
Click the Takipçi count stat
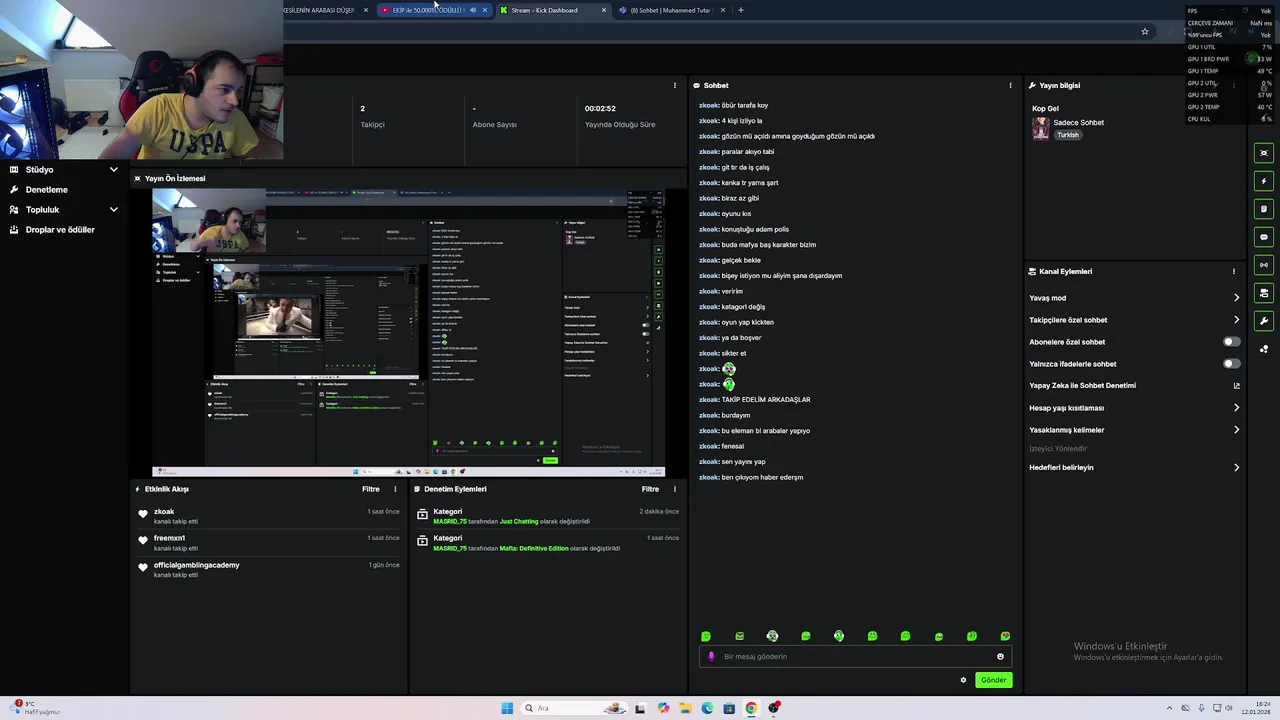point(362,108)
